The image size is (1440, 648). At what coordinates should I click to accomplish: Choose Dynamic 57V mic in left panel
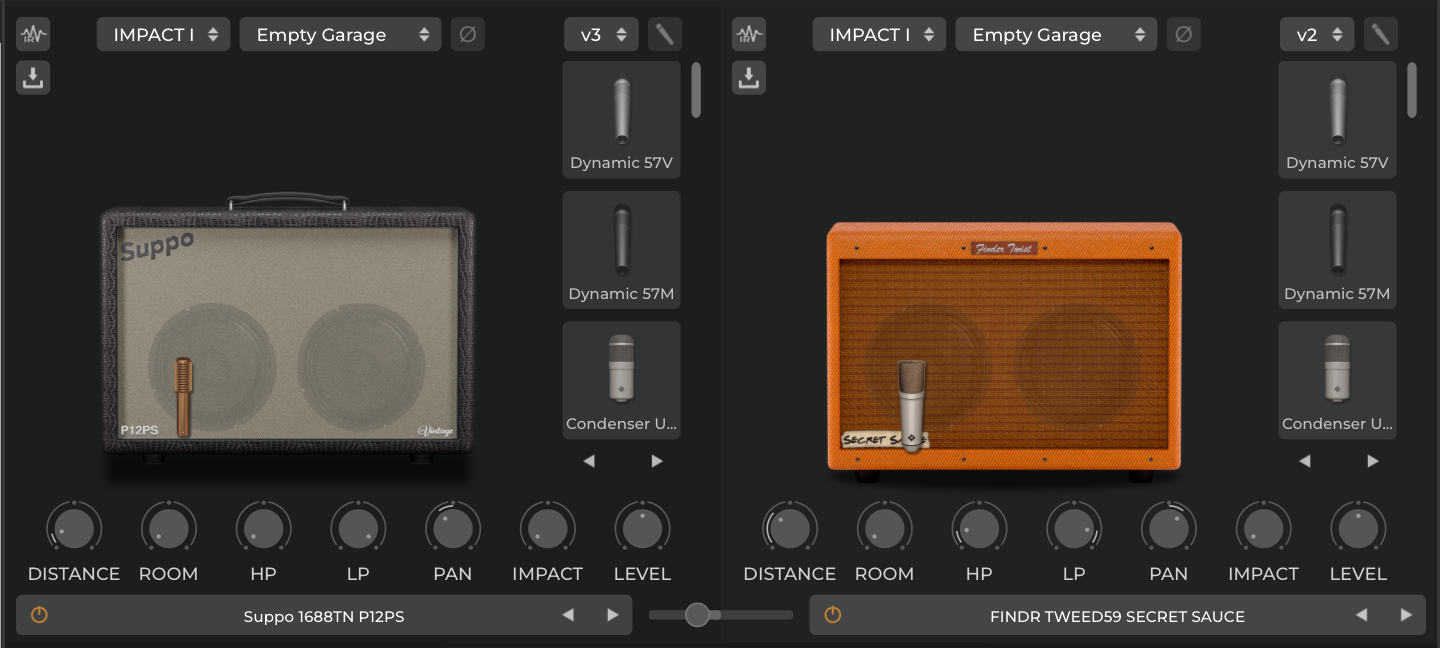[621, 119]
